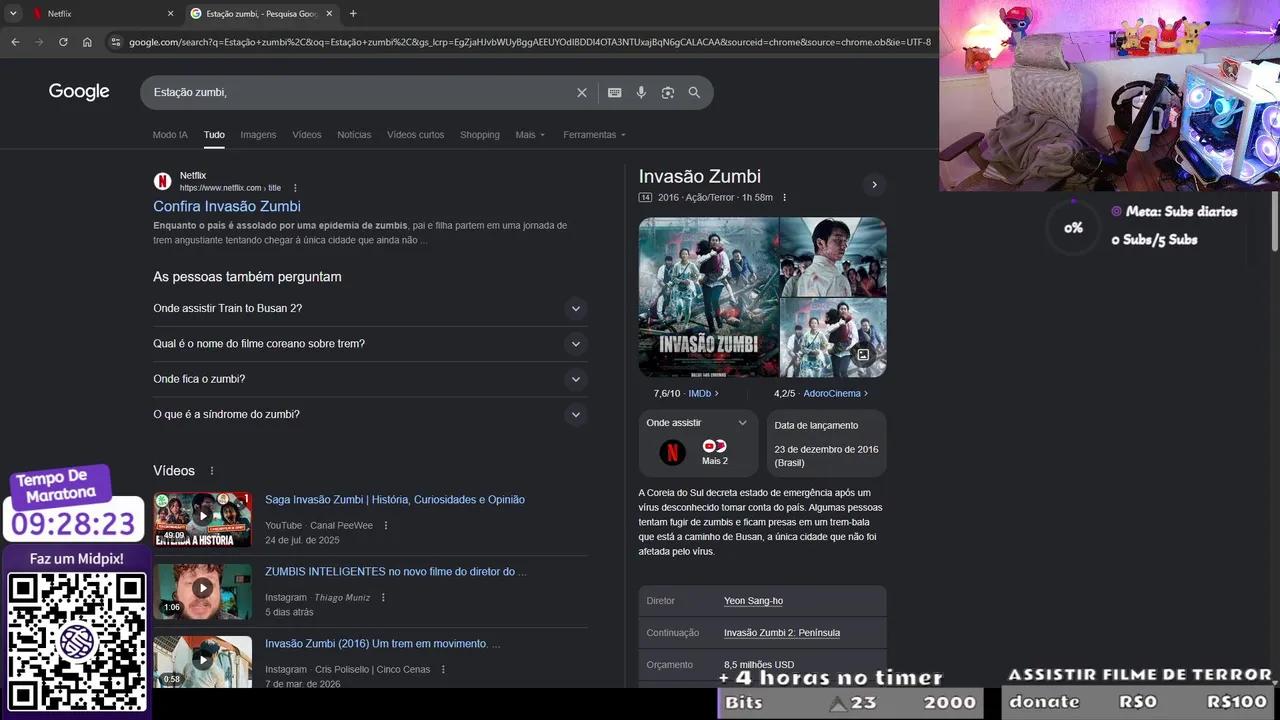Open a new browser tab
The width and height of the screenshot is (1280, 720).
point(353,14)
